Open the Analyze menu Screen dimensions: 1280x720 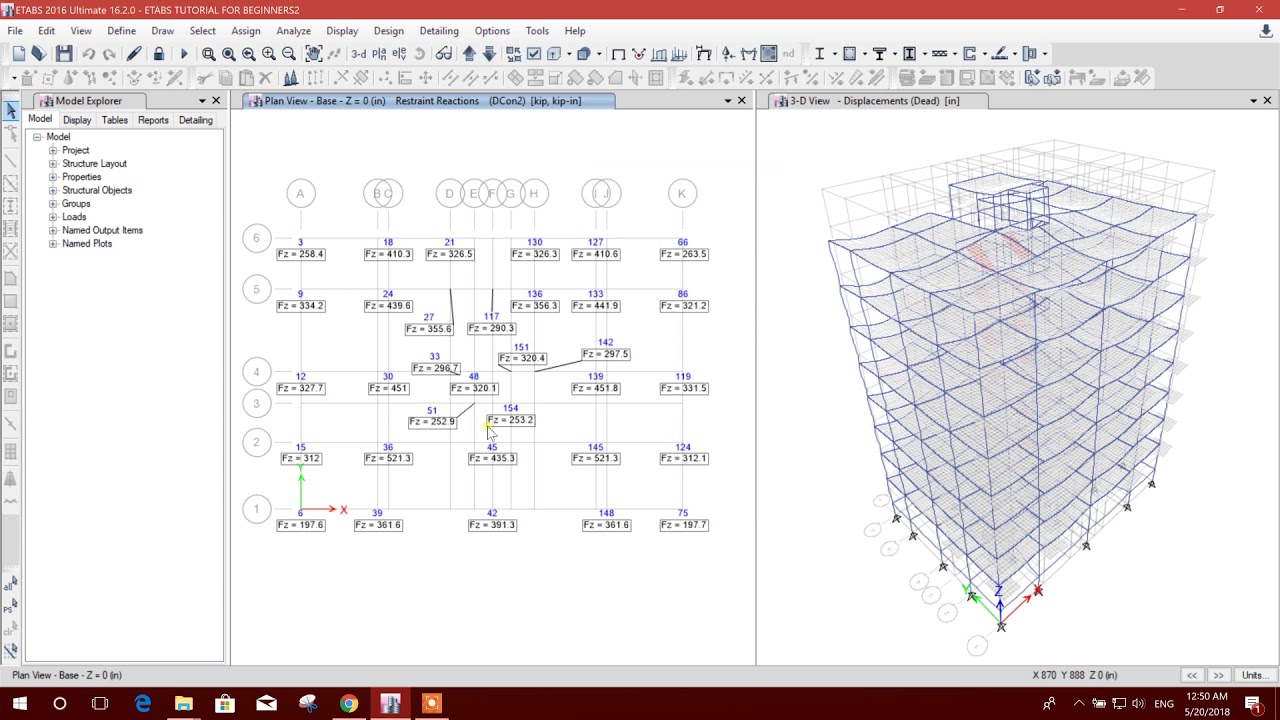(x=293, y=31)
